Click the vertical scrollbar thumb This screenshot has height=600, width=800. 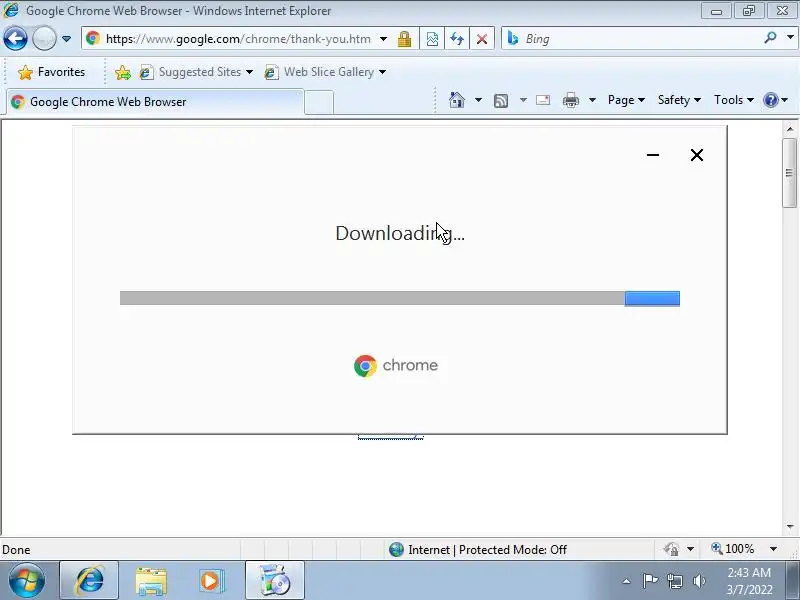coord(790,173)
